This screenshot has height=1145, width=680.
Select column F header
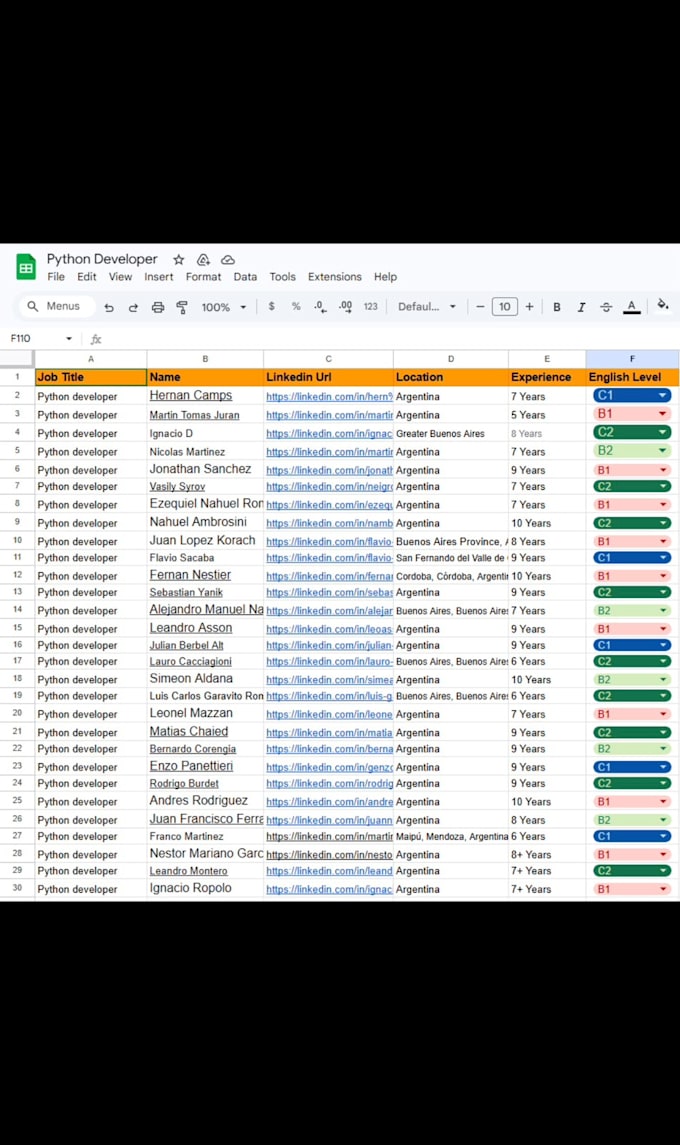(632, 359)
